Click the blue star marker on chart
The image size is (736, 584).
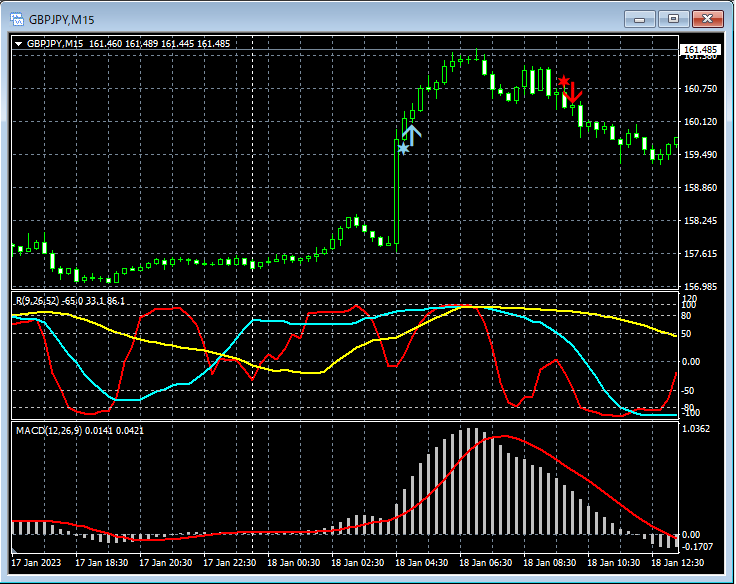pos(403,149)
